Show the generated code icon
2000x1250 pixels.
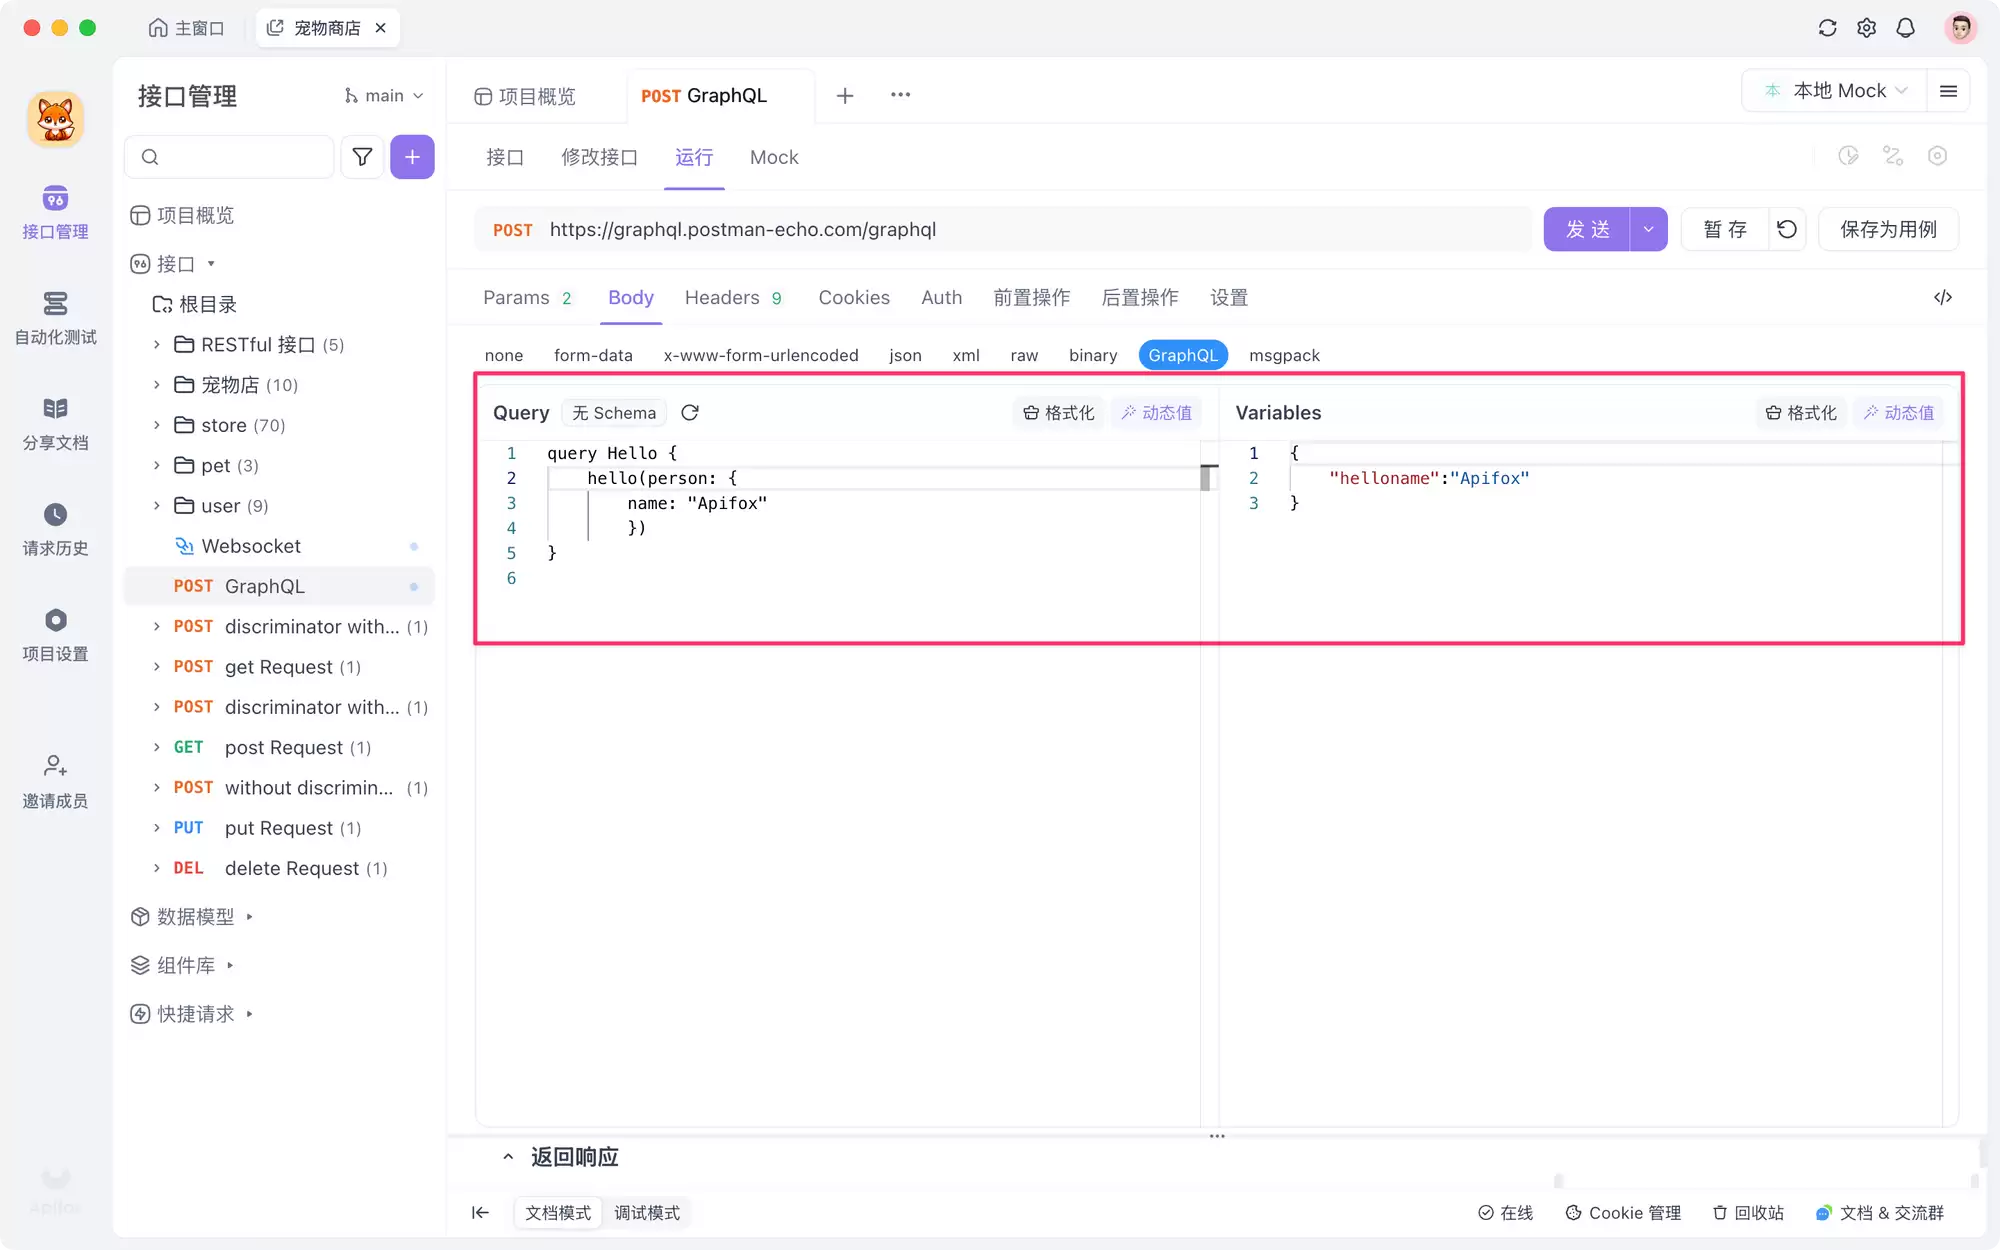[x=1943, y=297]
